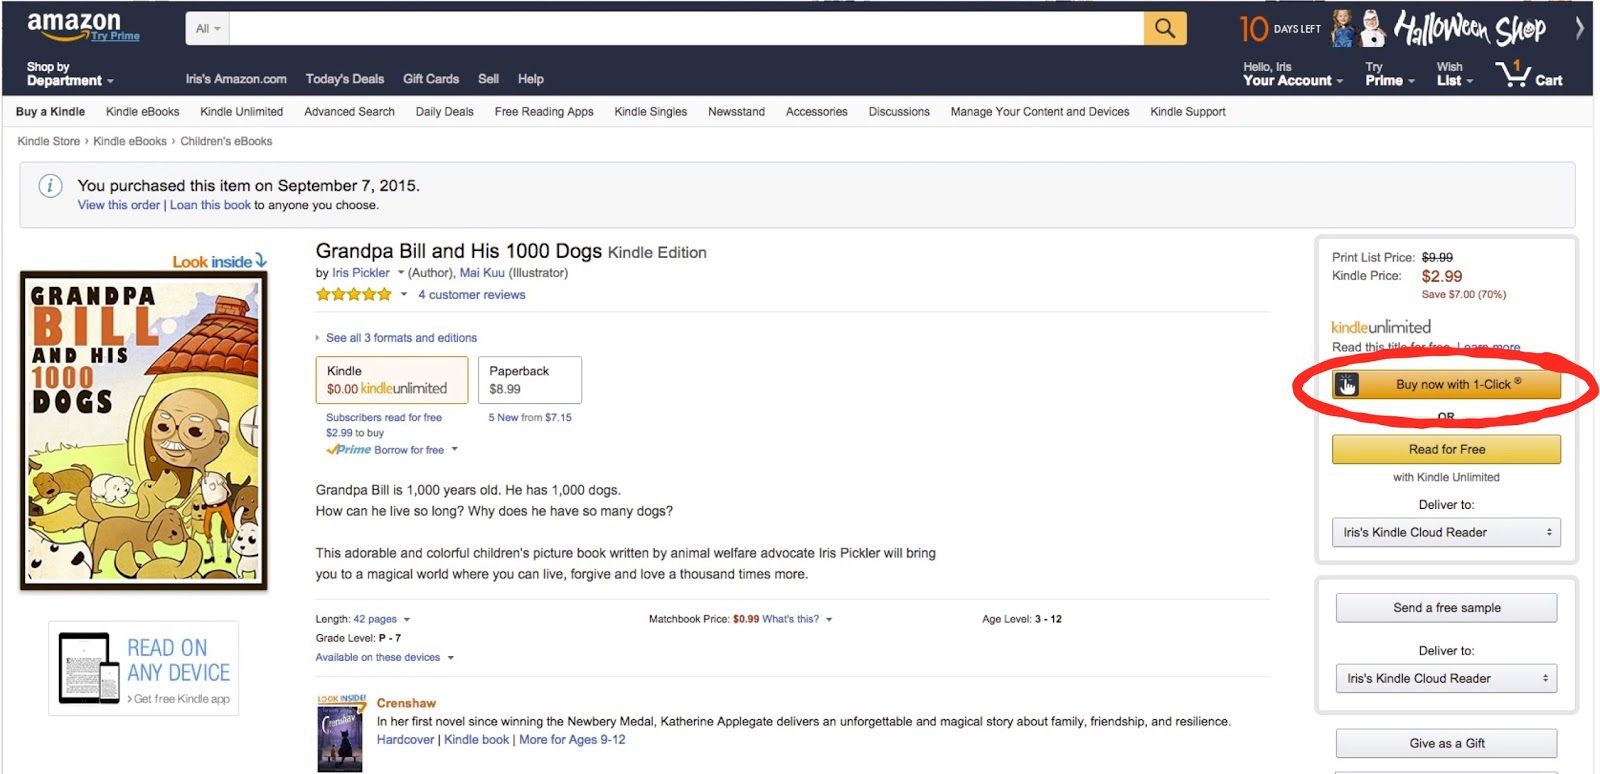Click the 1-Click hand icon

[1347, 384]
